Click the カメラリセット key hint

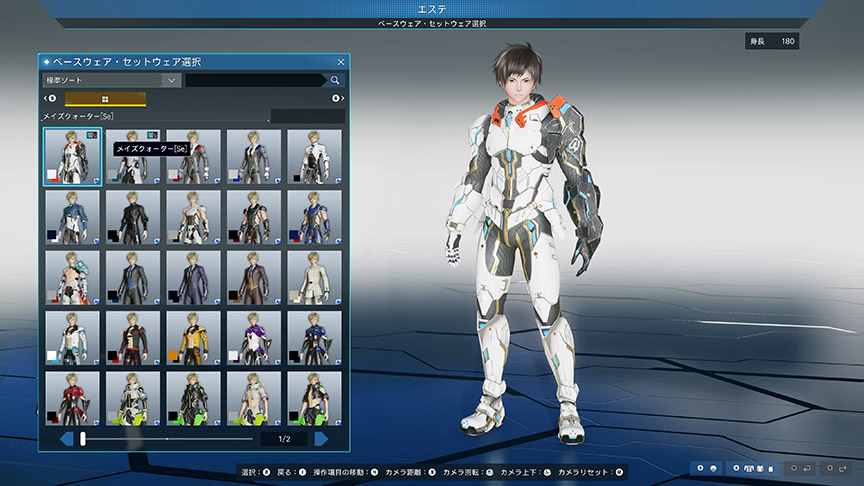[x=590, y=472]
